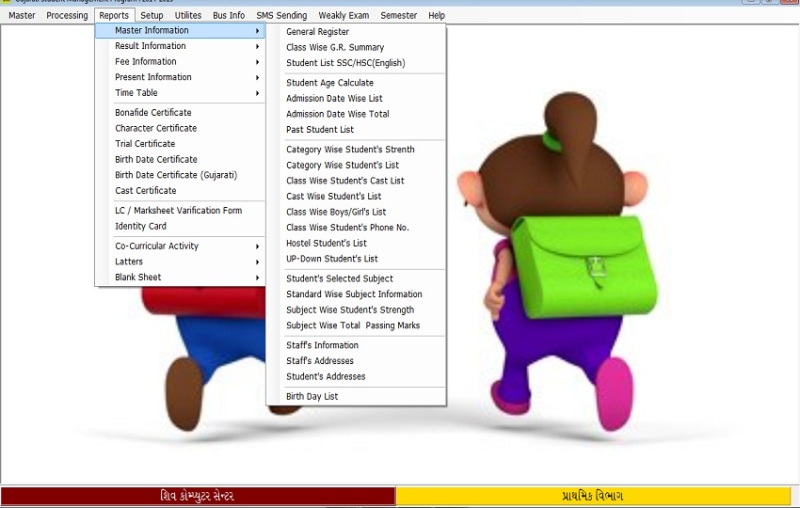Open Staff's Information report
800x508 pixels.
coord(322,345)
